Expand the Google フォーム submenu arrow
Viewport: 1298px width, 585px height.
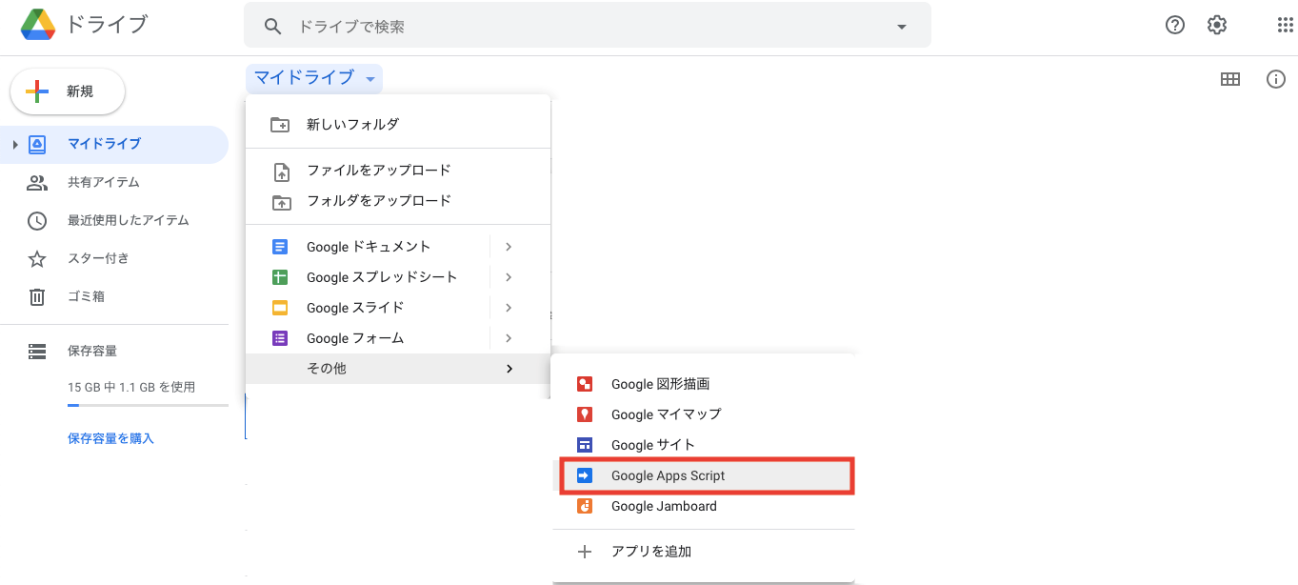509,338
